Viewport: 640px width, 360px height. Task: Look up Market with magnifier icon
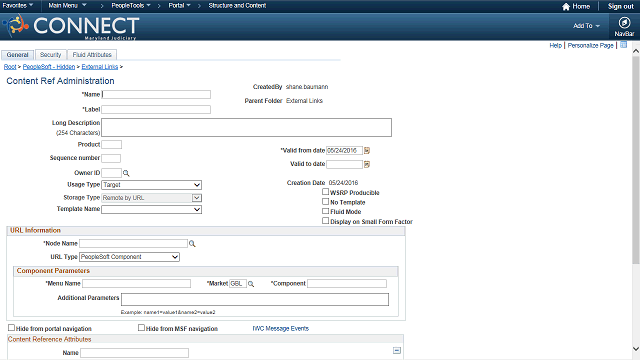pos(251,284)
